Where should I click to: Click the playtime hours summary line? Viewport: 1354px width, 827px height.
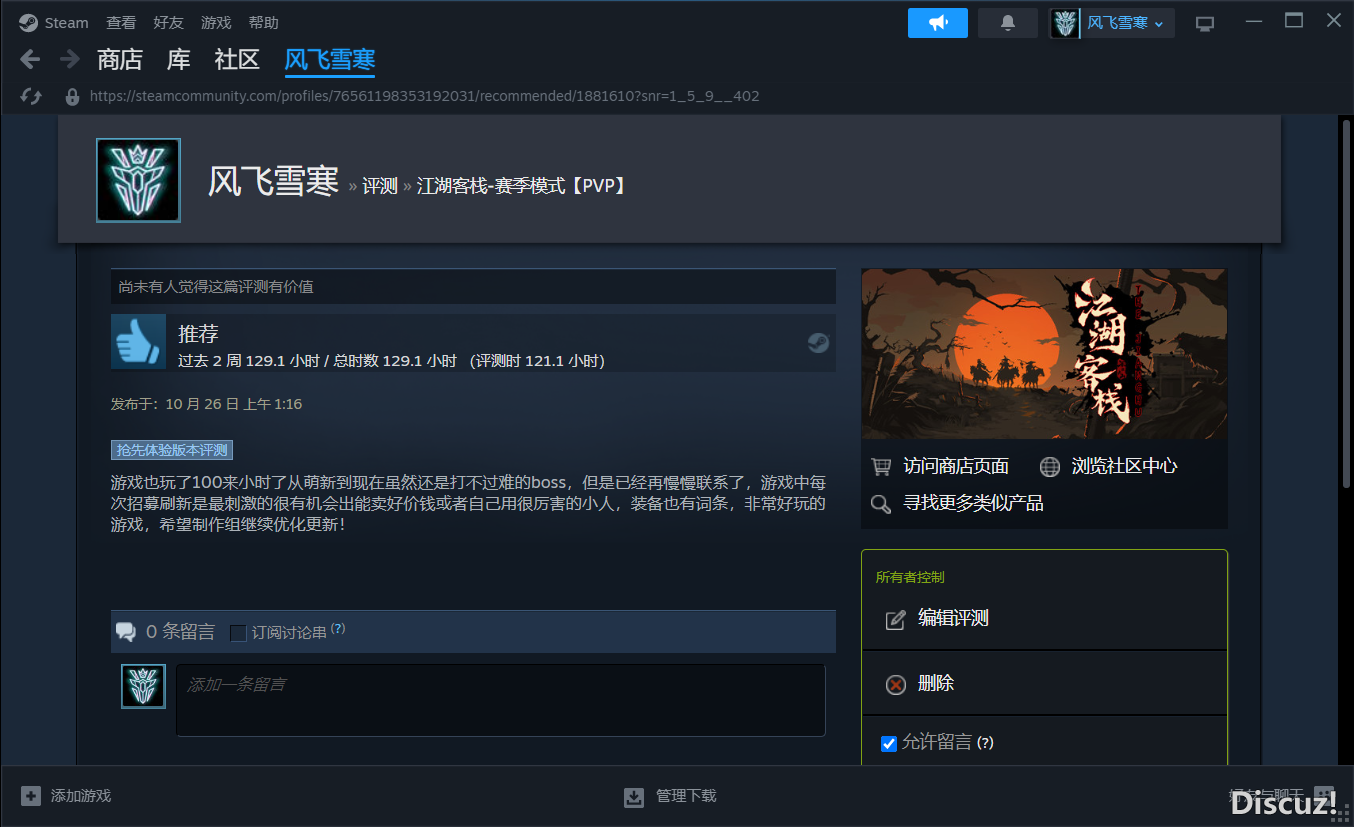[391, 360]
